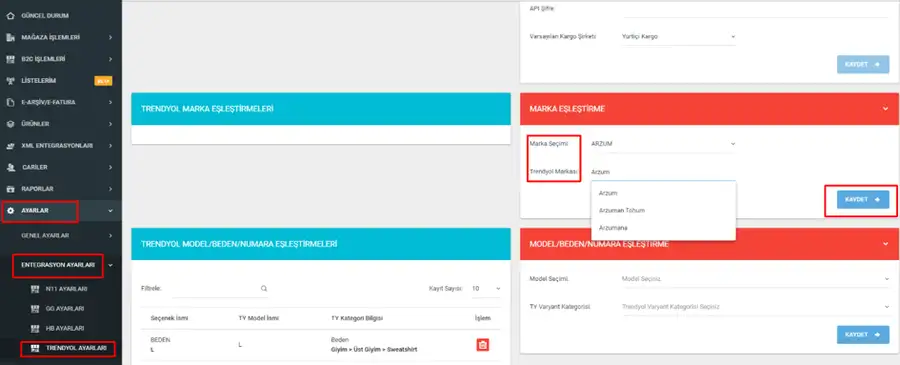Viewport: 900px width, 365px height.
Task: Expand E-Arşiv/E-Fatura chevron arrow
Action: 110,102
